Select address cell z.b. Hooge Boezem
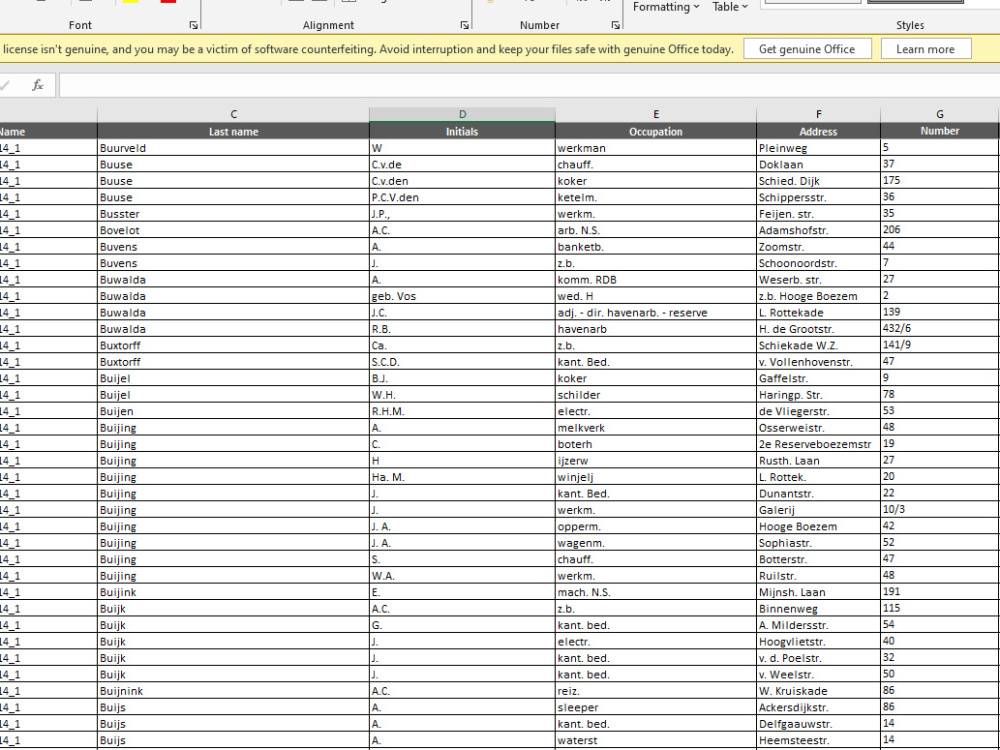Screen dimensions: 1000x750 coord(818,296)
